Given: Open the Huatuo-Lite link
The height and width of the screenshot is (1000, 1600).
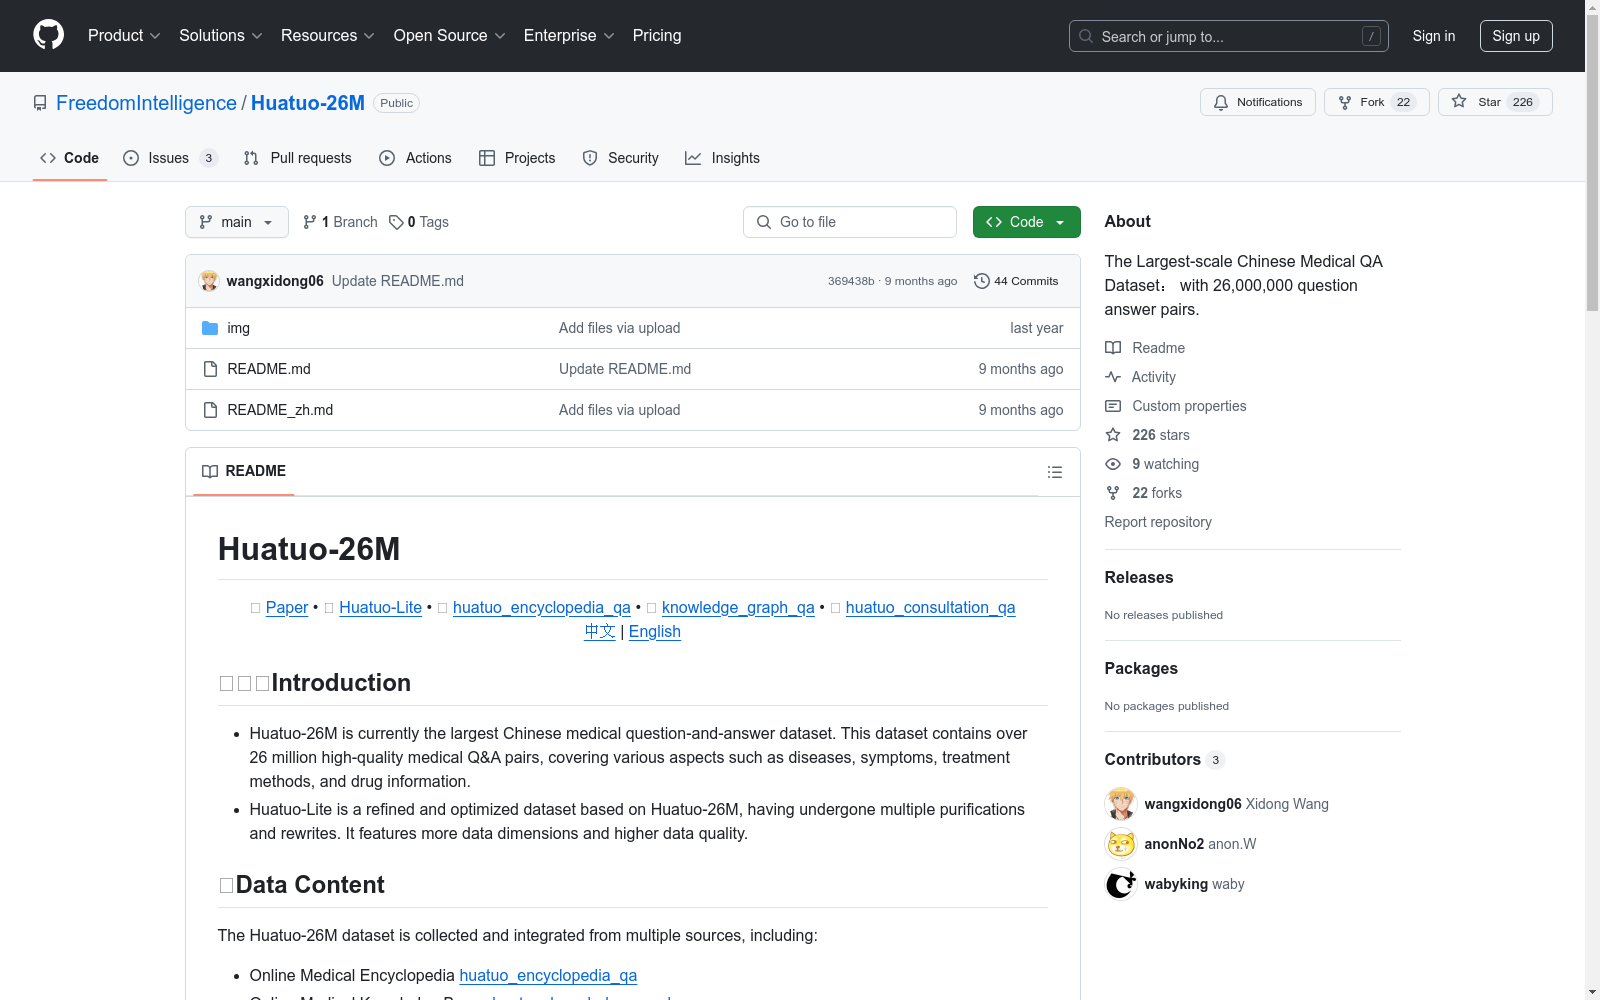Looking at the screenshot, I should [x=380, y=607].
